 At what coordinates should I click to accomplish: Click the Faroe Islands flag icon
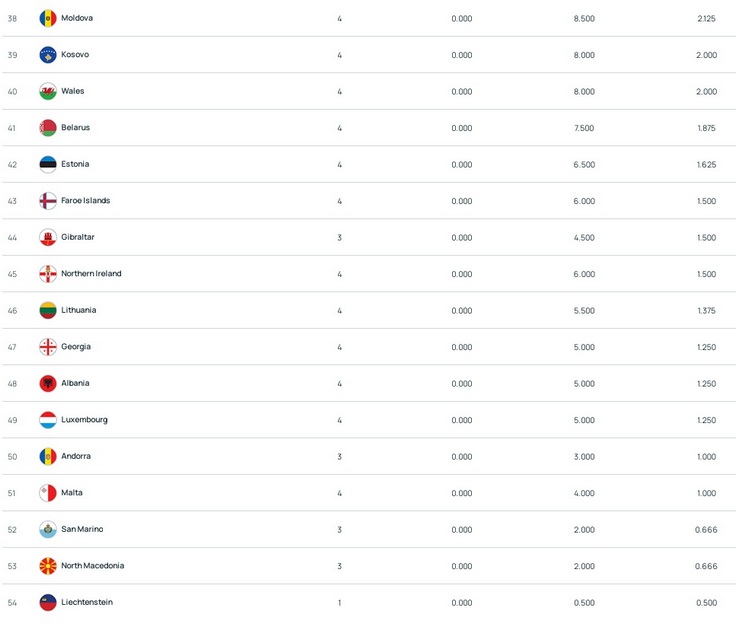[x=48, y=201]
